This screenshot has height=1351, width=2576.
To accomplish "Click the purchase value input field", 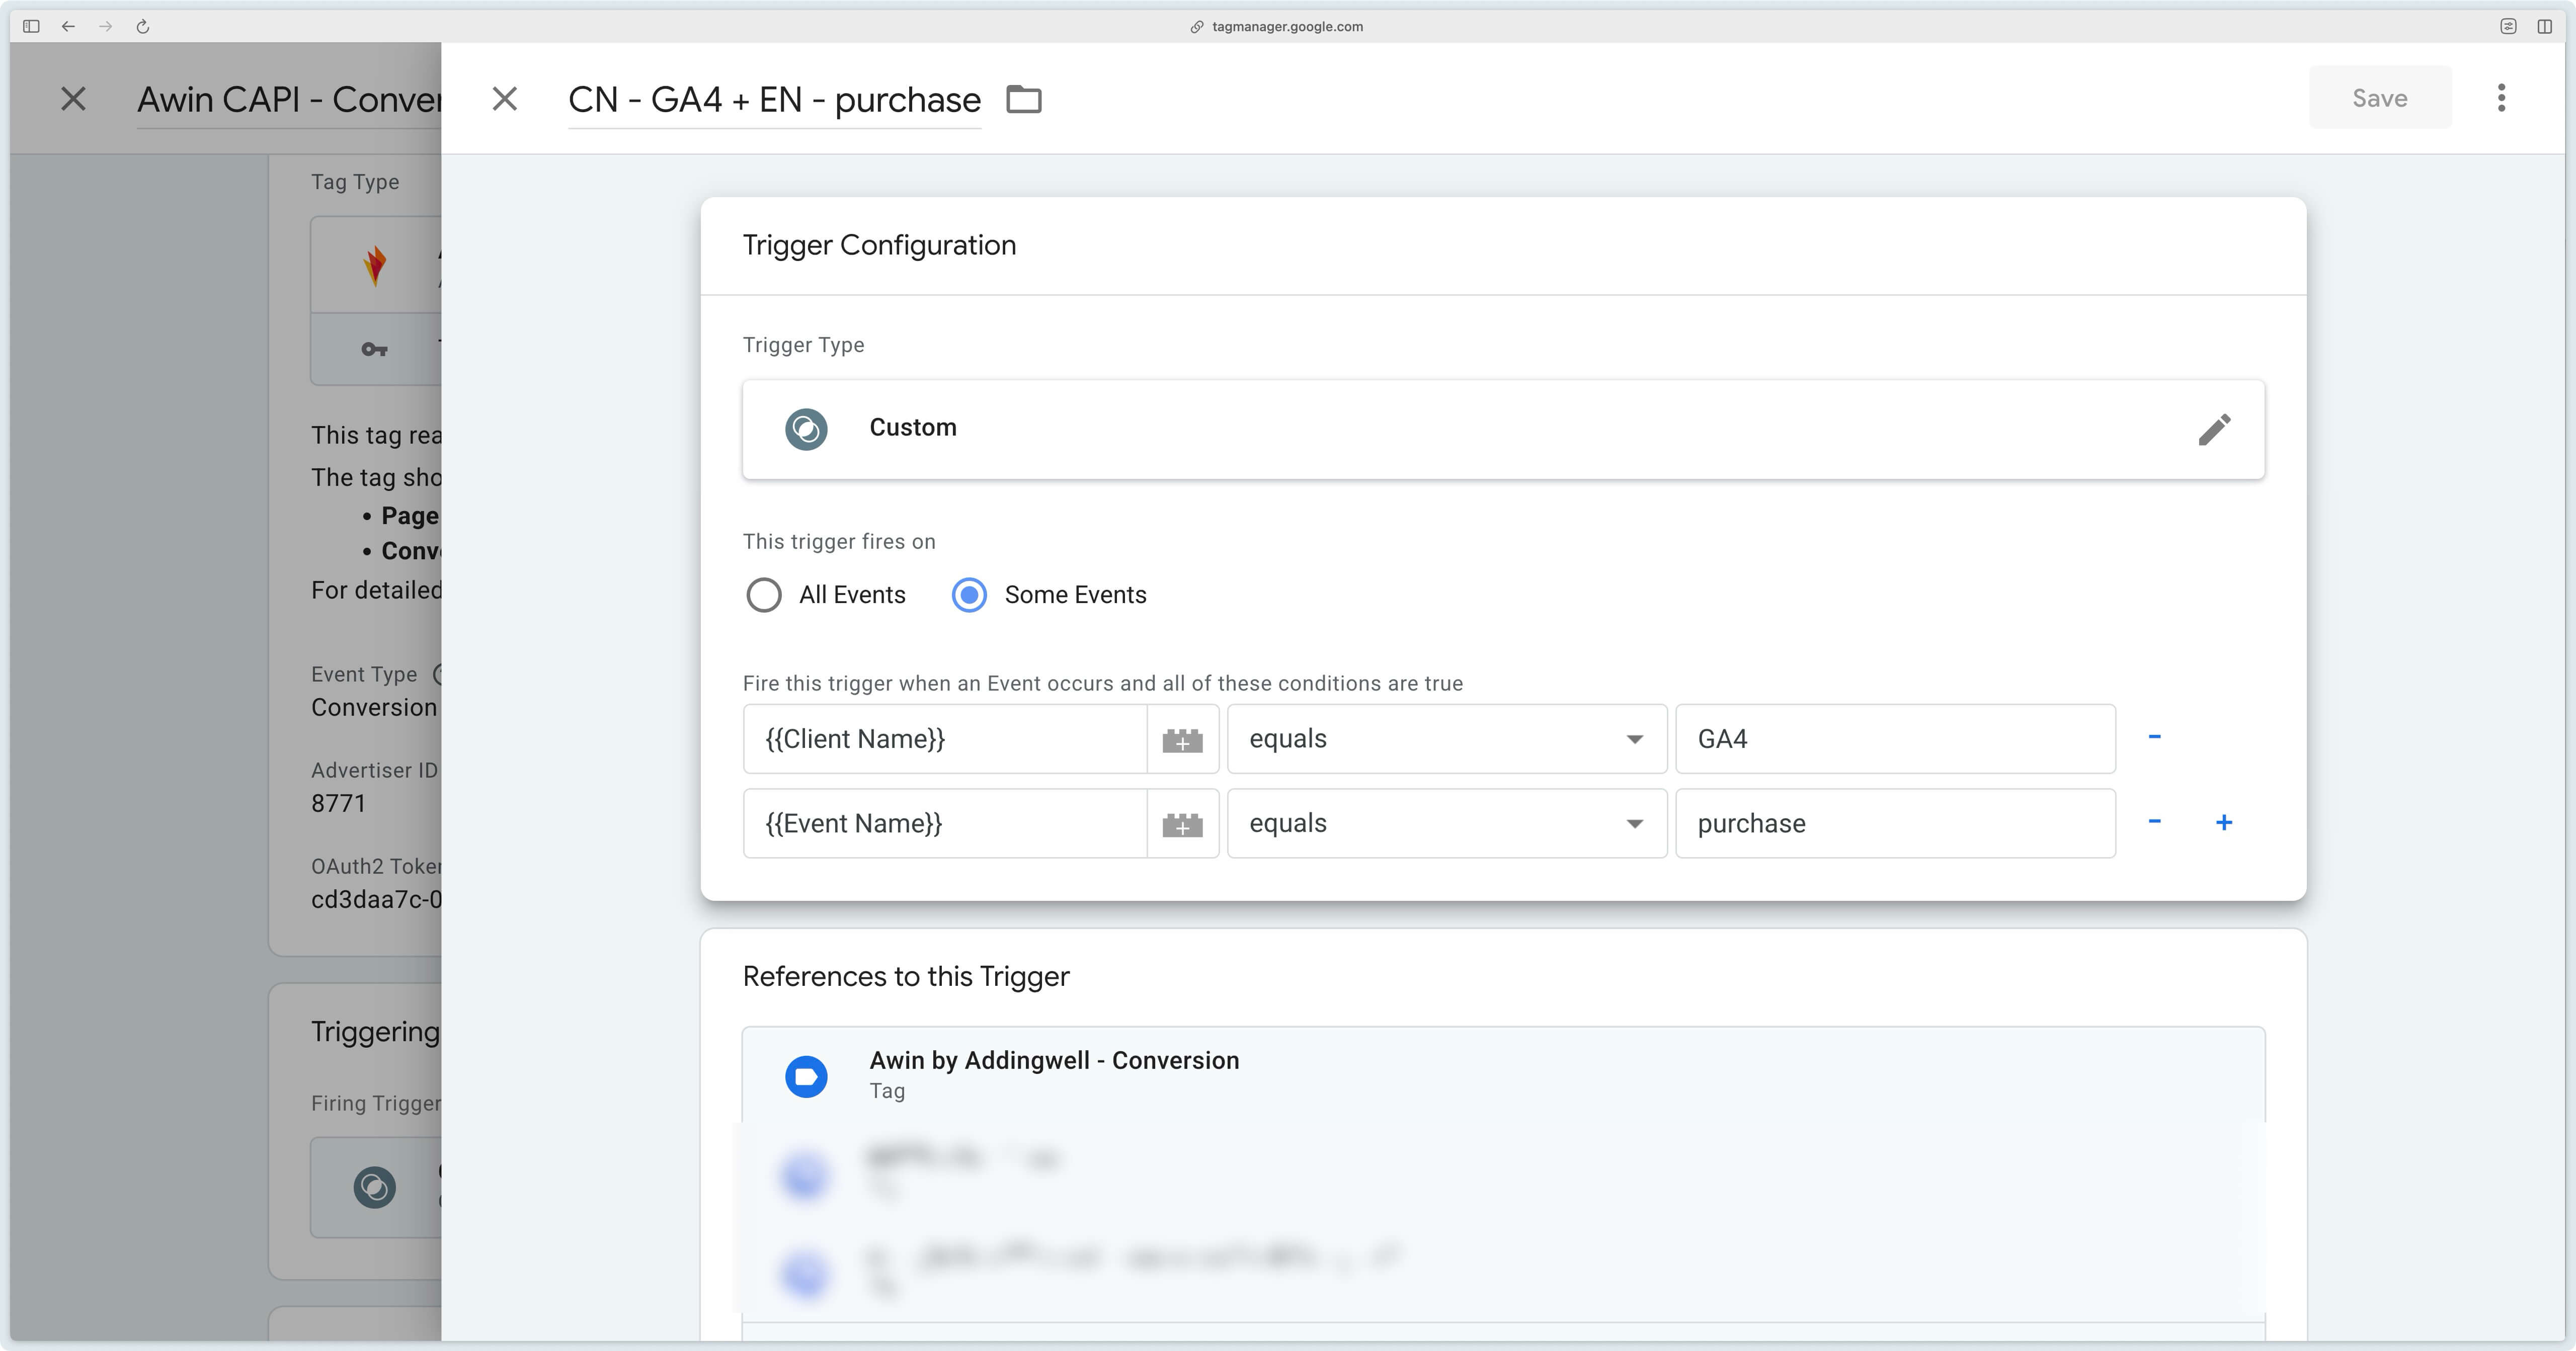I will (1895, 824).
